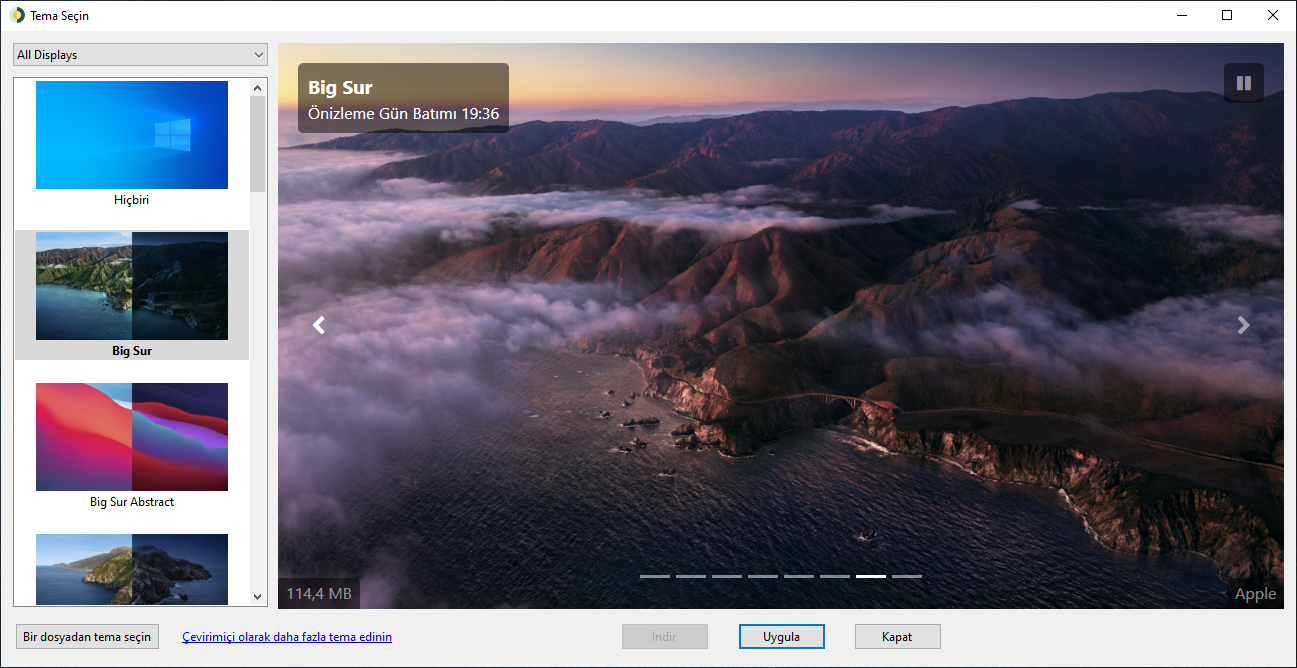The width and height of the screenshot is (1297, 668).
Task: Jump to the fourth slideshow indicator
Action: tap(763, 576)
